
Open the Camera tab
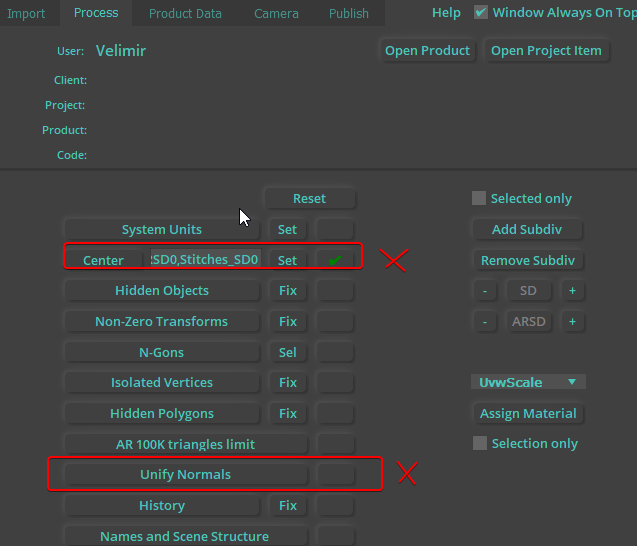click(276, 14)
